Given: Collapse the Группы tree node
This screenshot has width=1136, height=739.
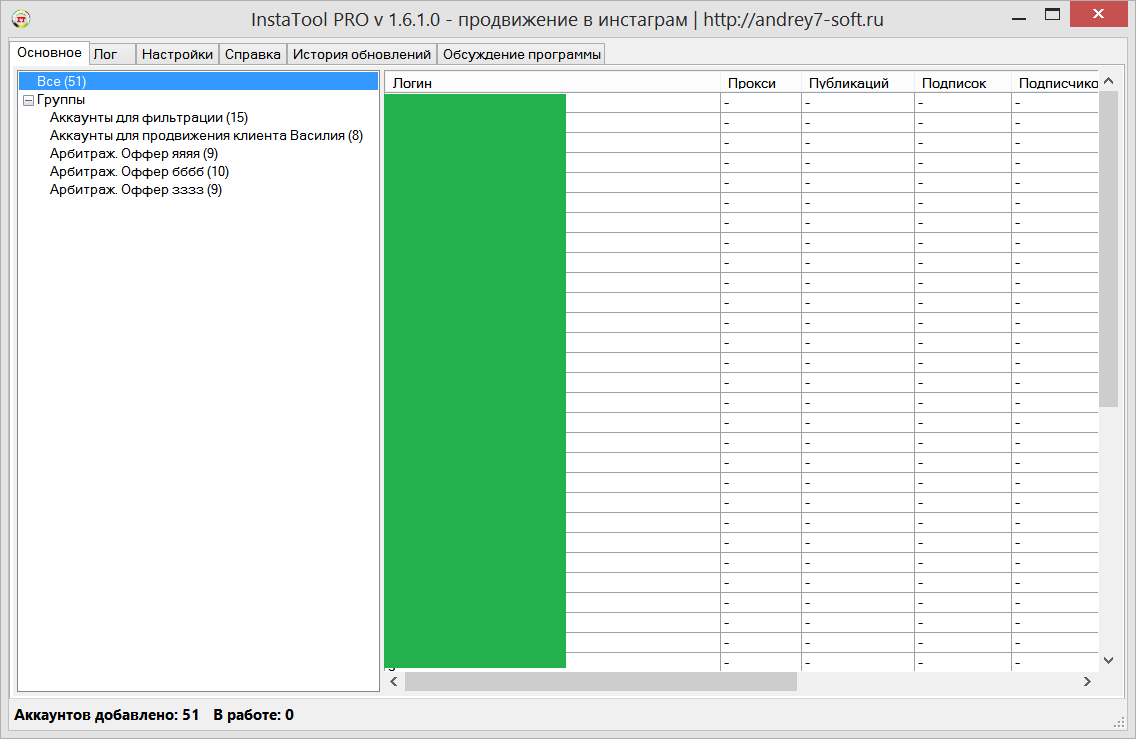Looking at the screenshot, I should click(28, 100).
